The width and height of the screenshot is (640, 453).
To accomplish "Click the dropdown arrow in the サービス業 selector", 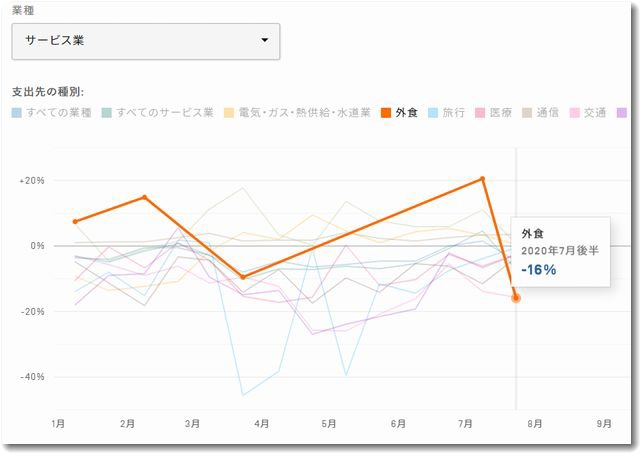I will click(264, 41).
